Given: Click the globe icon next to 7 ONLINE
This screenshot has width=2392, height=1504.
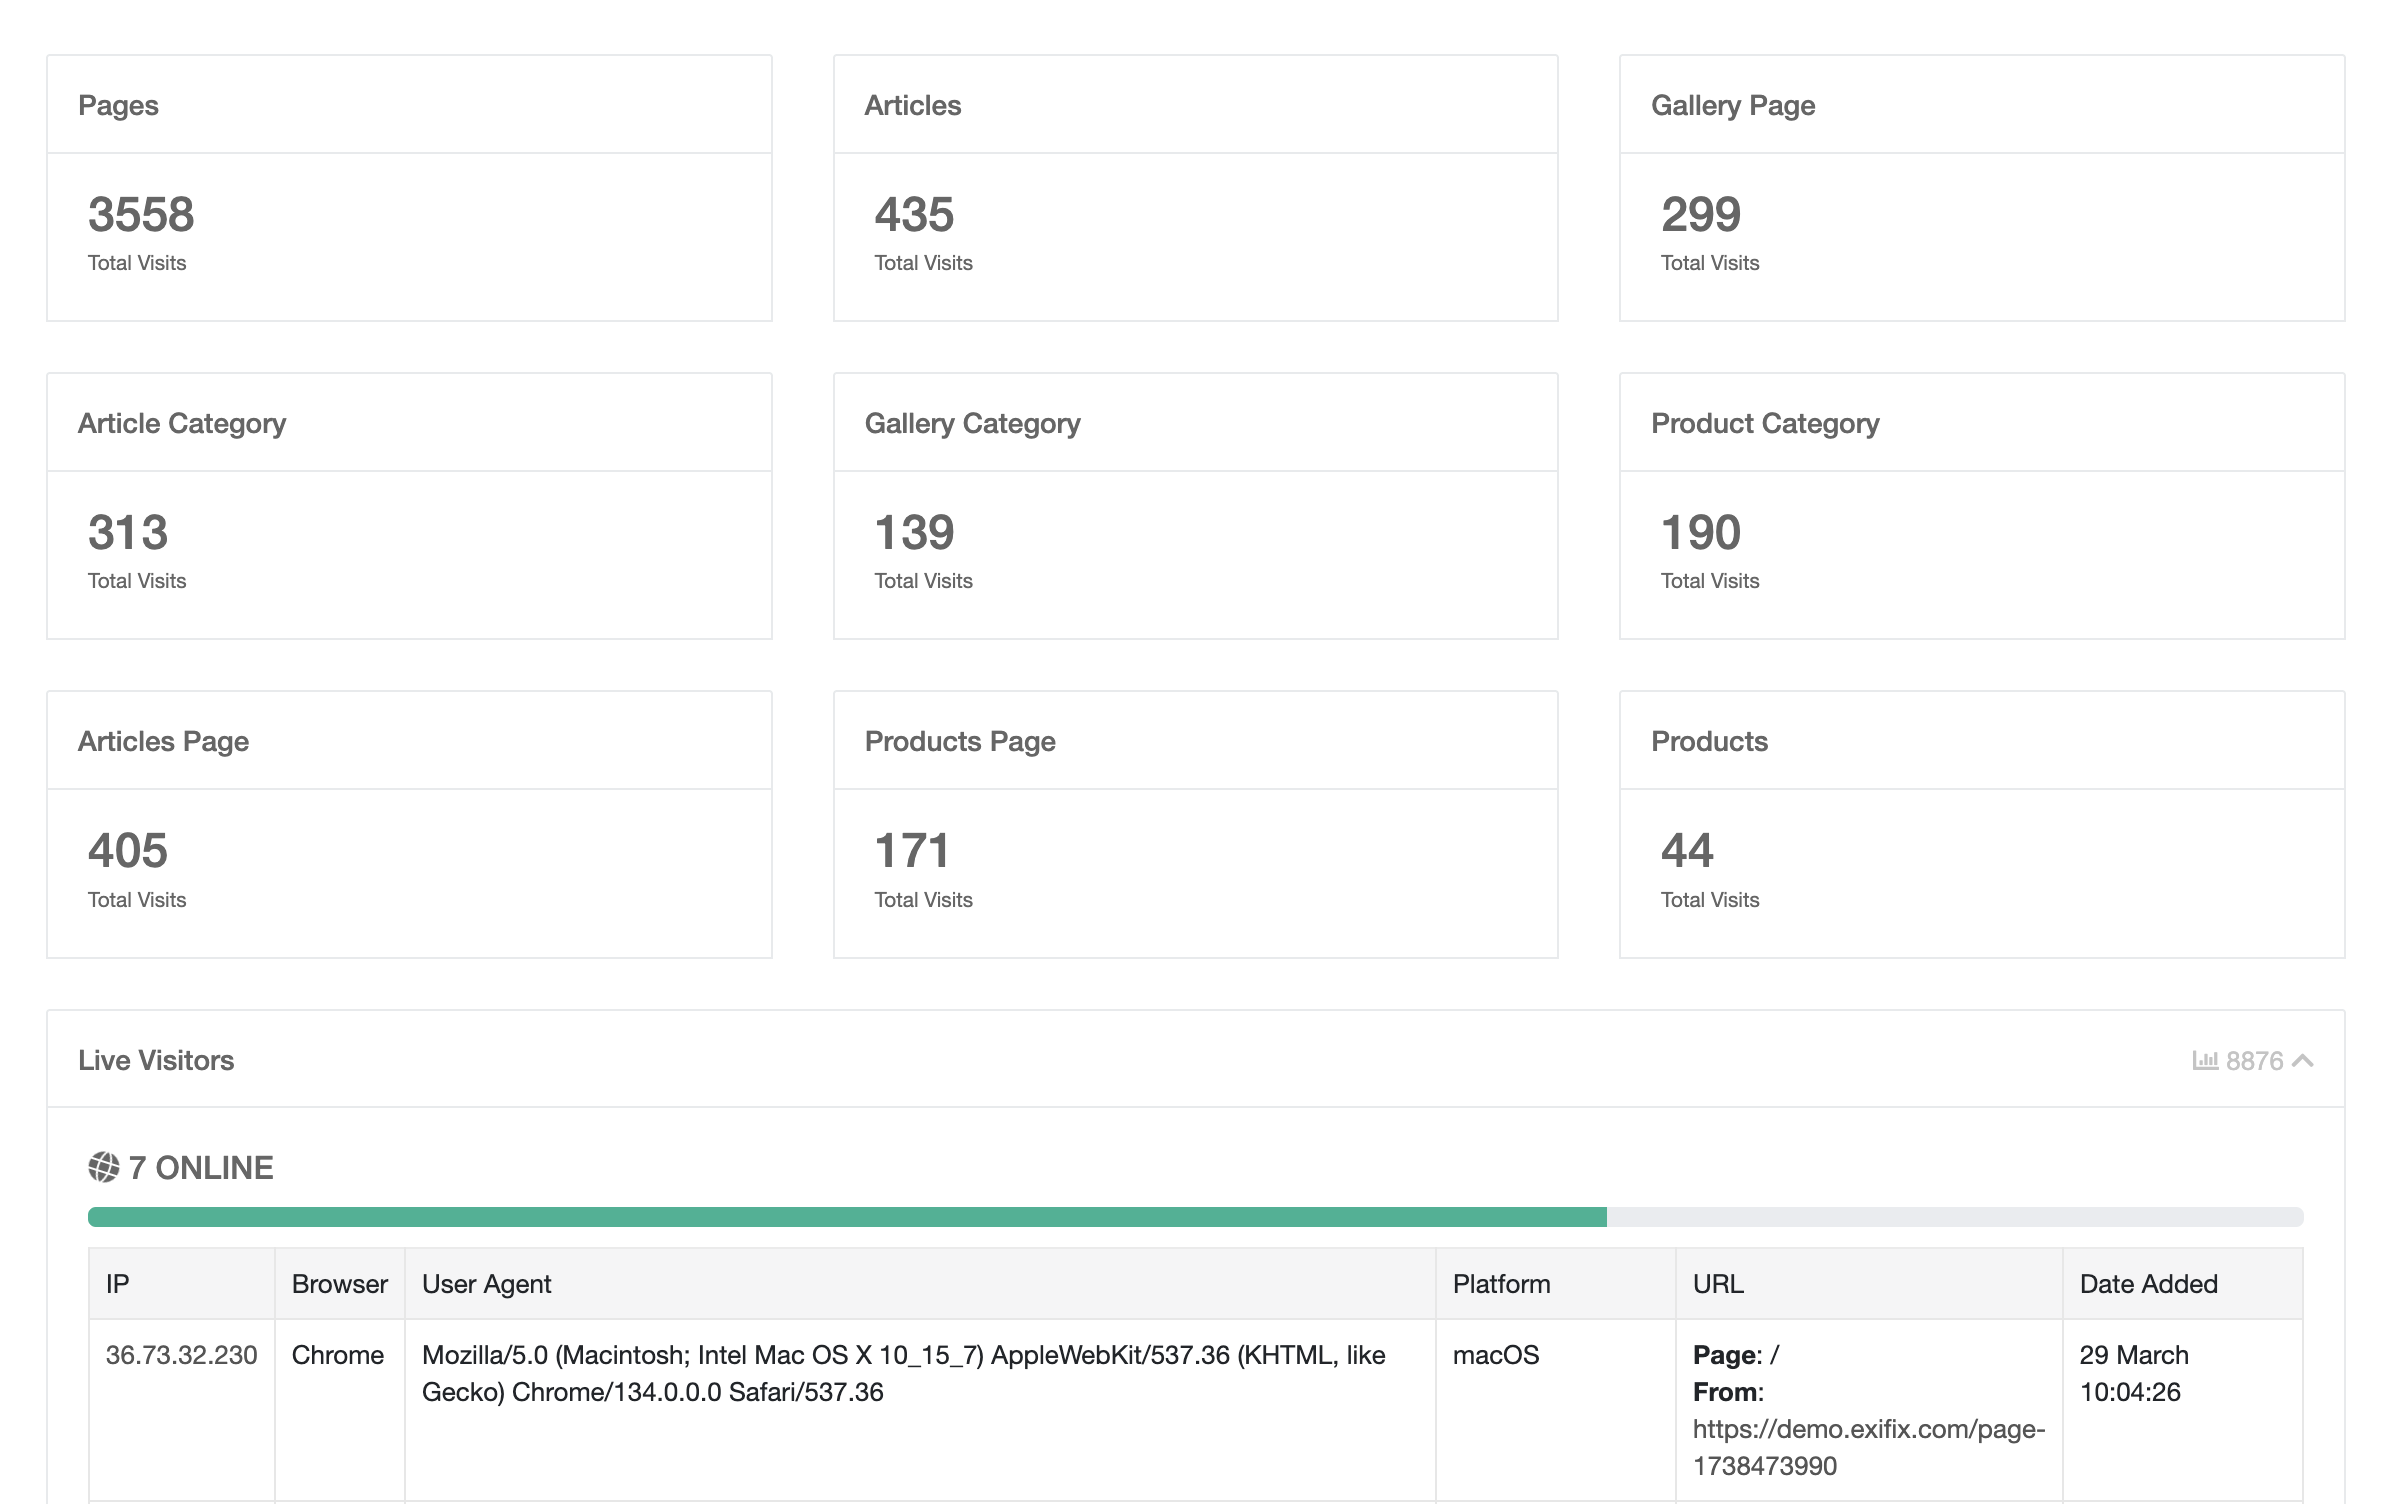Looking at the screenshot, I should (104, 1167).
